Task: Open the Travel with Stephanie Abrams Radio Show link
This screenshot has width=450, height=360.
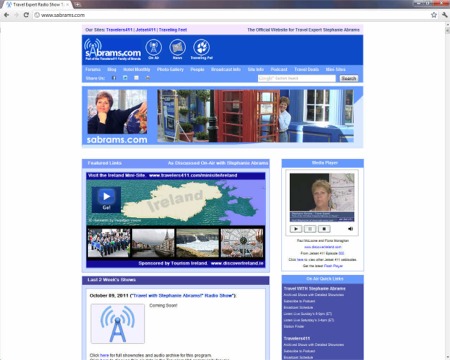Action: [183, 296]
